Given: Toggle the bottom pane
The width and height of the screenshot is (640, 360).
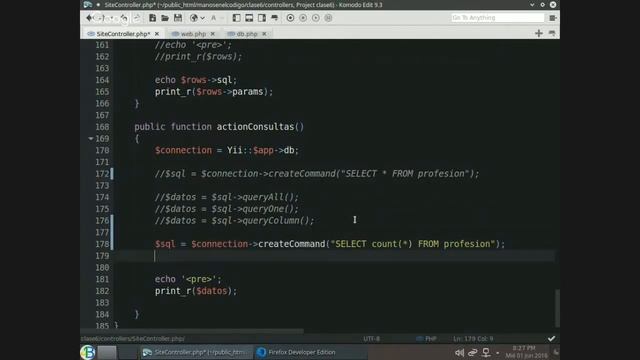Looking at the screenshot, I should (249, 18).
